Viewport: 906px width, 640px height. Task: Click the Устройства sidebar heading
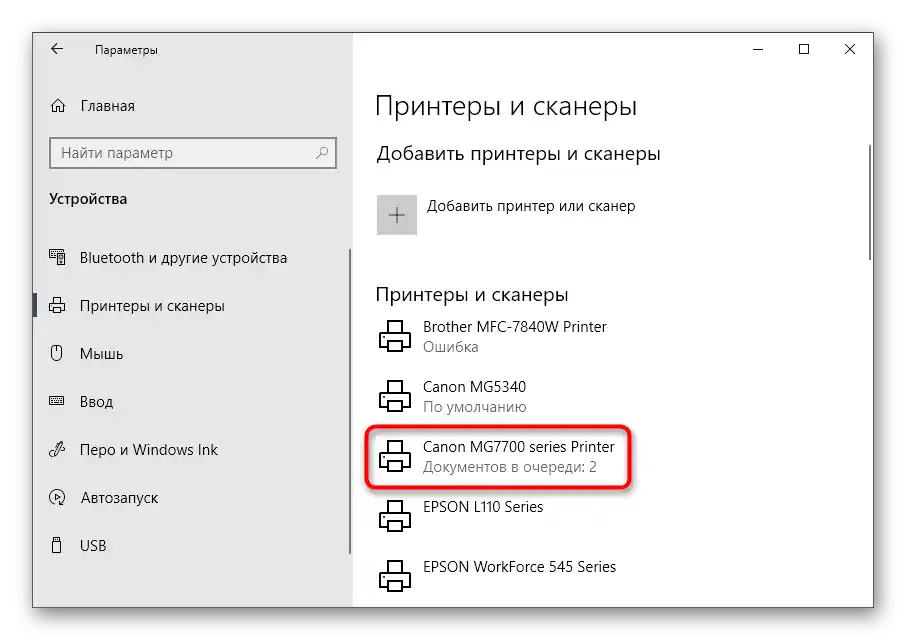(x=88, y=199)
